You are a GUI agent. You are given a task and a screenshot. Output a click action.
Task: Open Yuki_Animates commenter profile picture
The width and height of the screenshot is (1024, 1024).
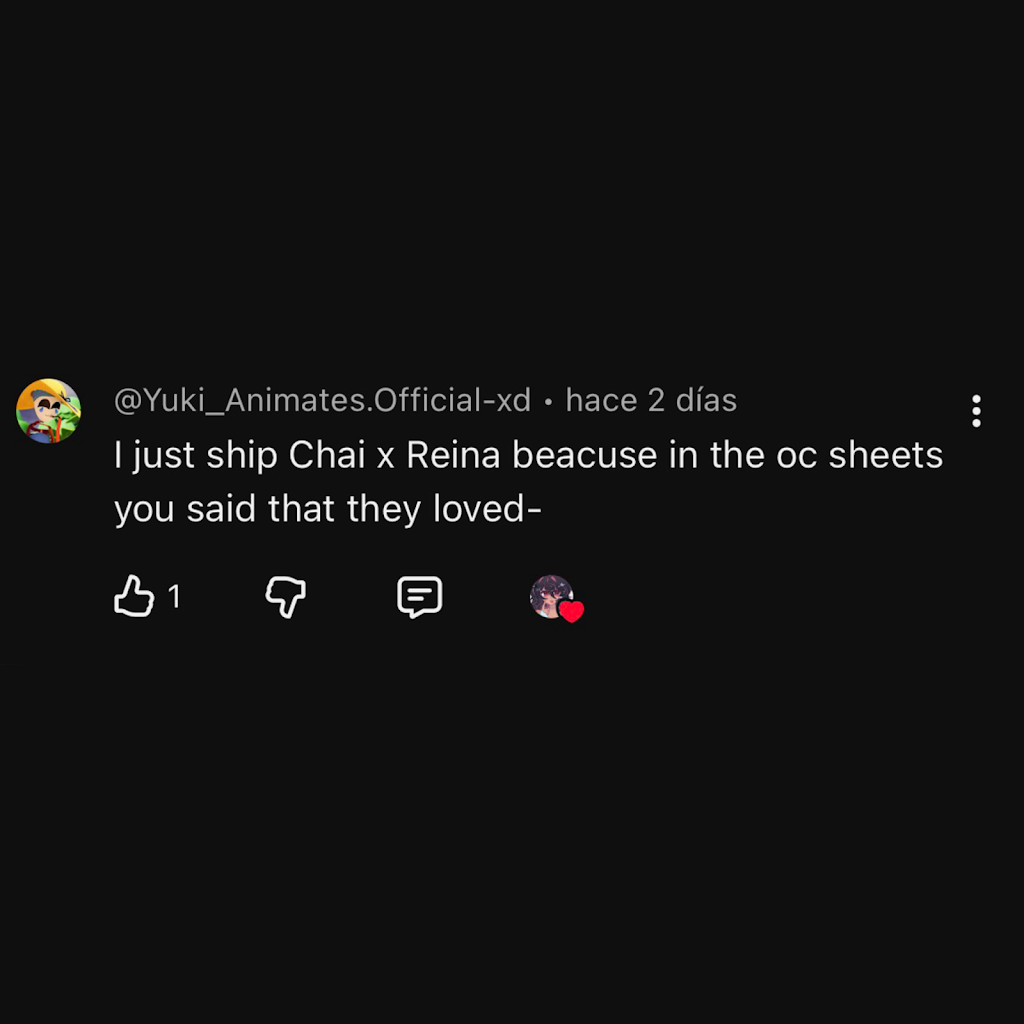pyautogui.click(x=48, y=411)
